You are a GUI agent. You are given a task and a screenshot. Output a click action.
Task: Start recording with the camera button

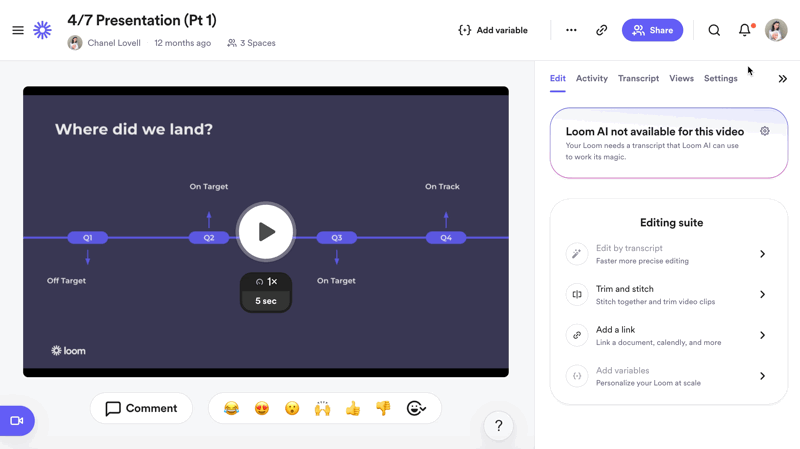click(17, 421)
